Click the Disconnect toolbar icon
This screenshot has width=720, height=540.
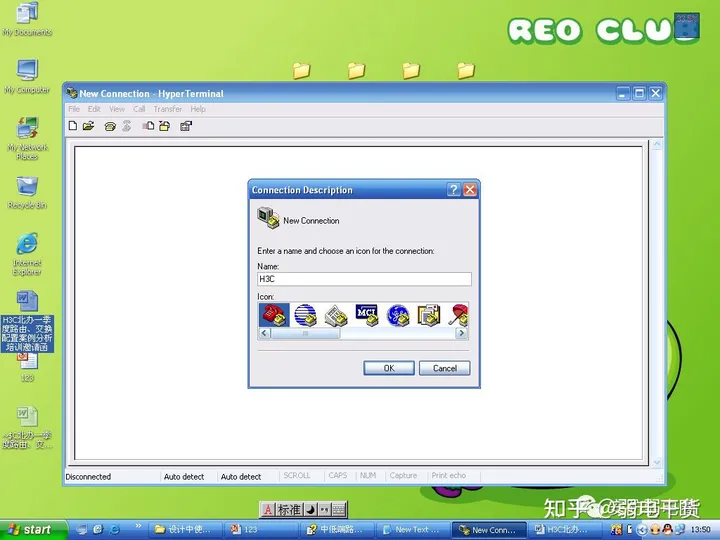tap(126, 126)
